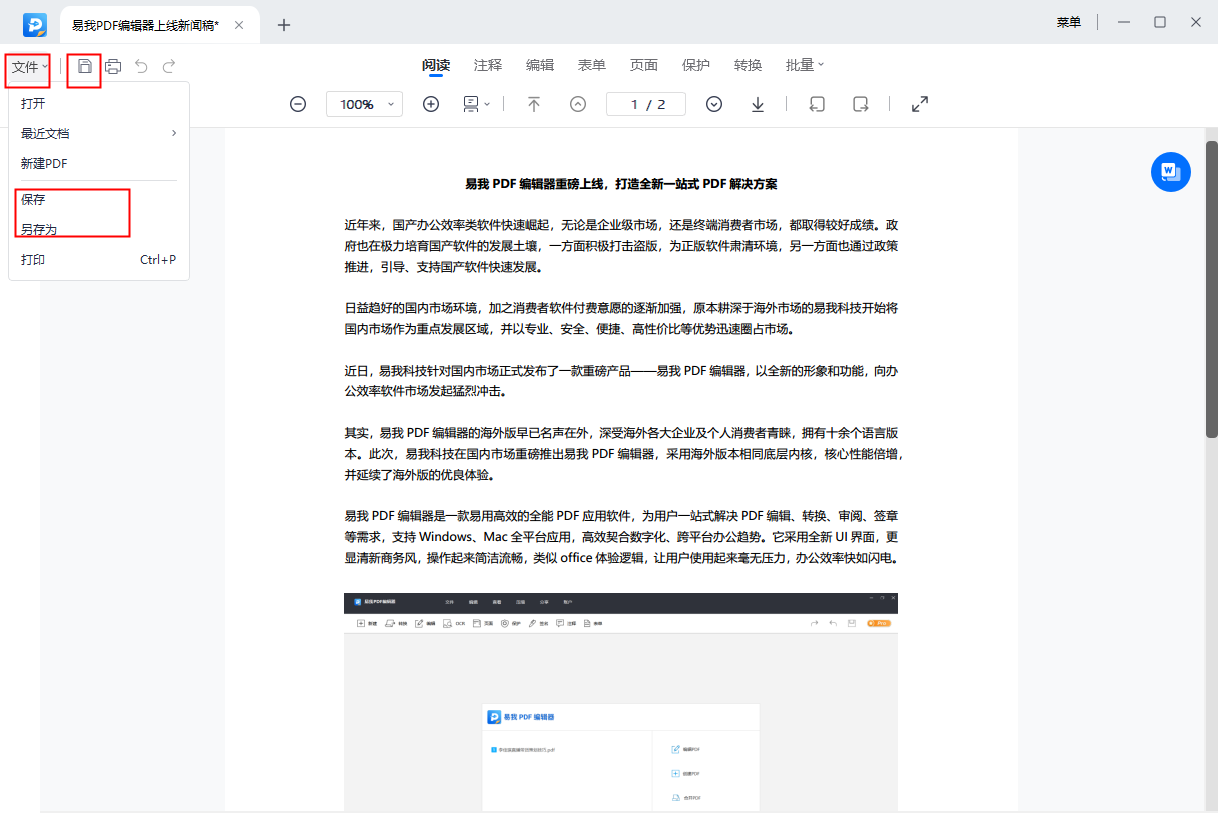Jump to first page icon
The image size is (1218, 813).
coord(534,104)
